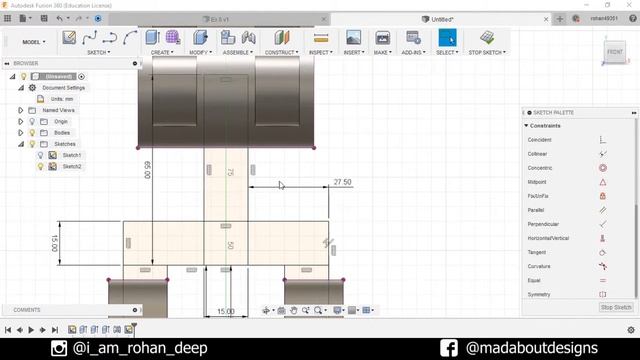Click the Undo arrow icon

click(x=60, y=18)
